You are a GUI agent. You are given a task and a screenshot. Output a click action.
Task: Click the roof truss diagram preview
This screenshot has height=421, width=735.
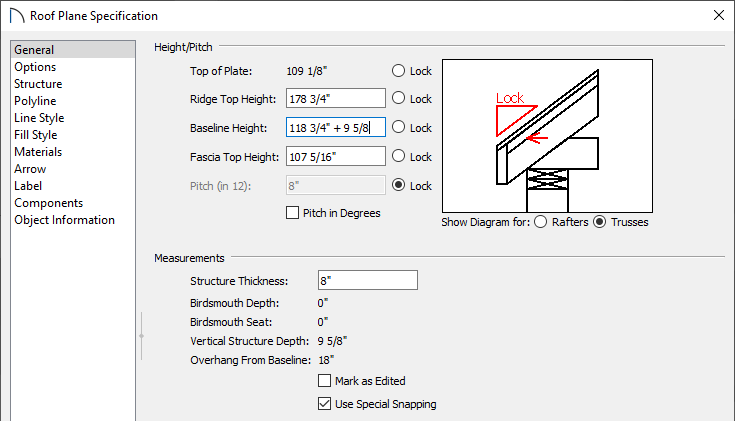point(547,136)
